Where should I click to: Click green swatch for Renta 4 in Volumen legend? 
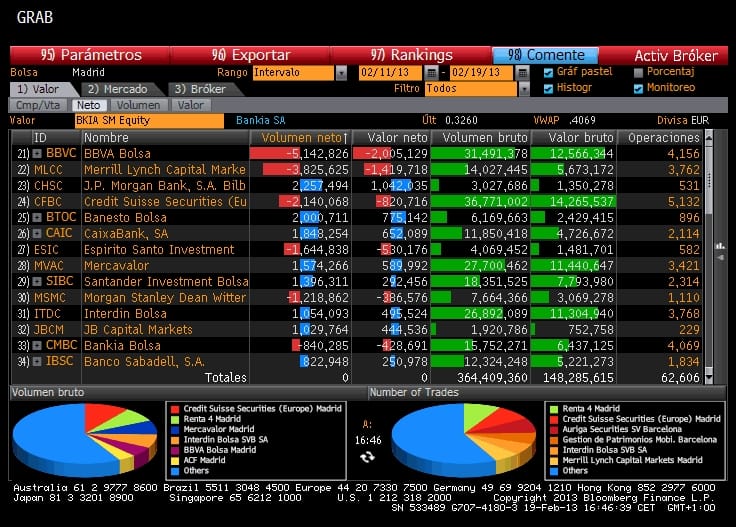click(x=175, y=420)
